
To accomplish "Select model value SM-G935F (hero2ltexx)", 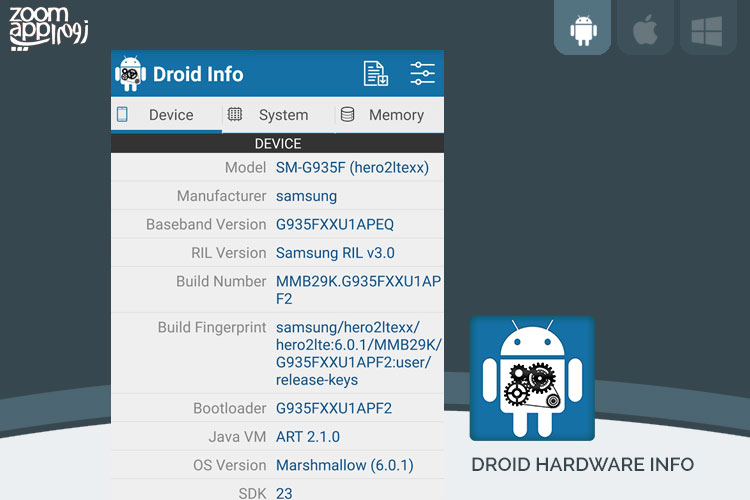I will (x=352, y=167).
